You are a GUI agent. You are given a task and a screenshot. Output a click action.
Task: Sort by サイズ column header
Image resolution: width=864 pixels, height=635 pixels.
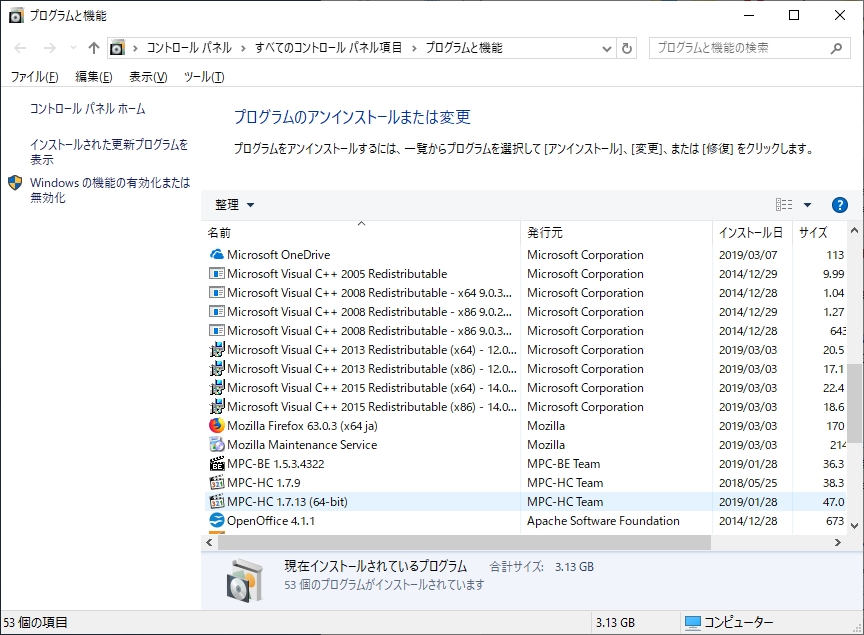[x=819, y=233]
